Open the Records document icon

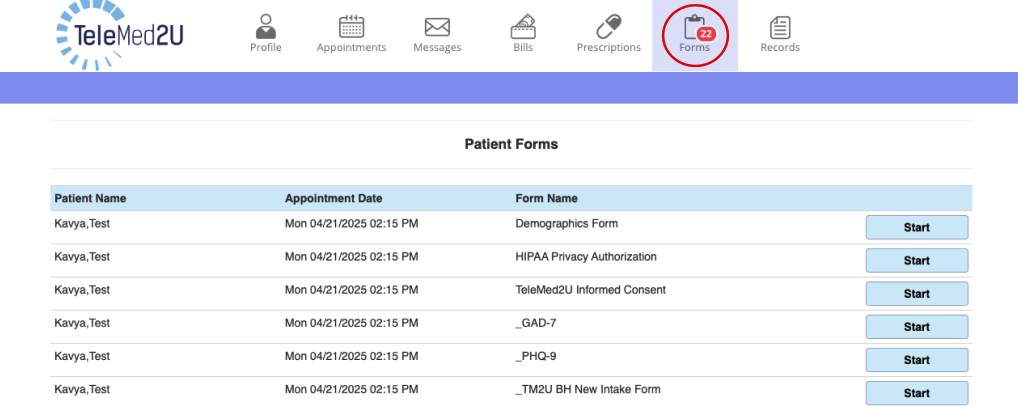[x=780, y=27]
